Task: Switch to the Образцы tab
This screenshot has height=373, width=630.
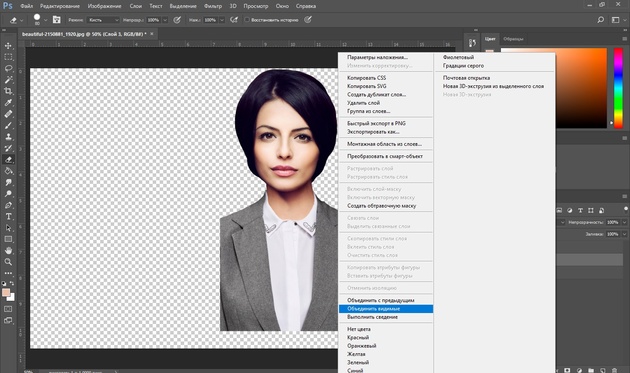Action: click(513, 39)
